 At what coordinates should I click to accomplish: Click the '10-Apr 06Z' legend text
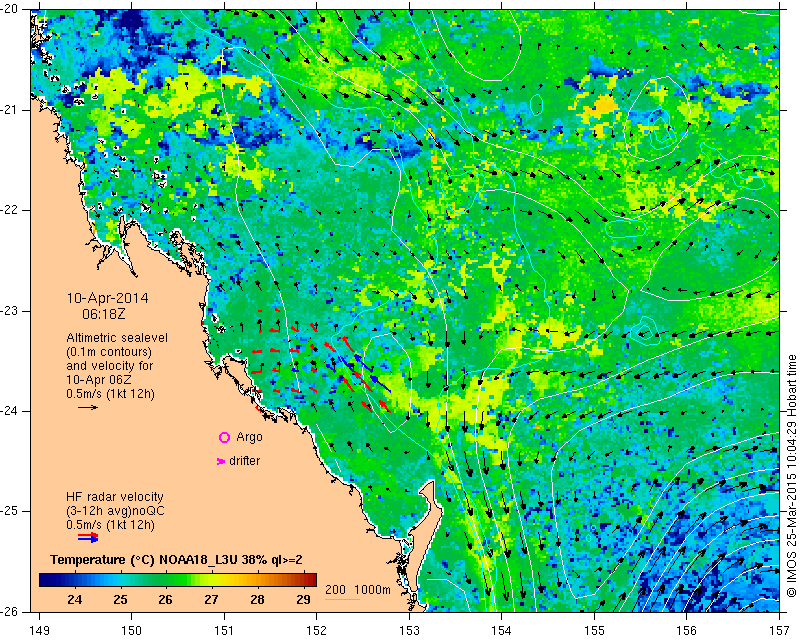(x=99, y=380)
